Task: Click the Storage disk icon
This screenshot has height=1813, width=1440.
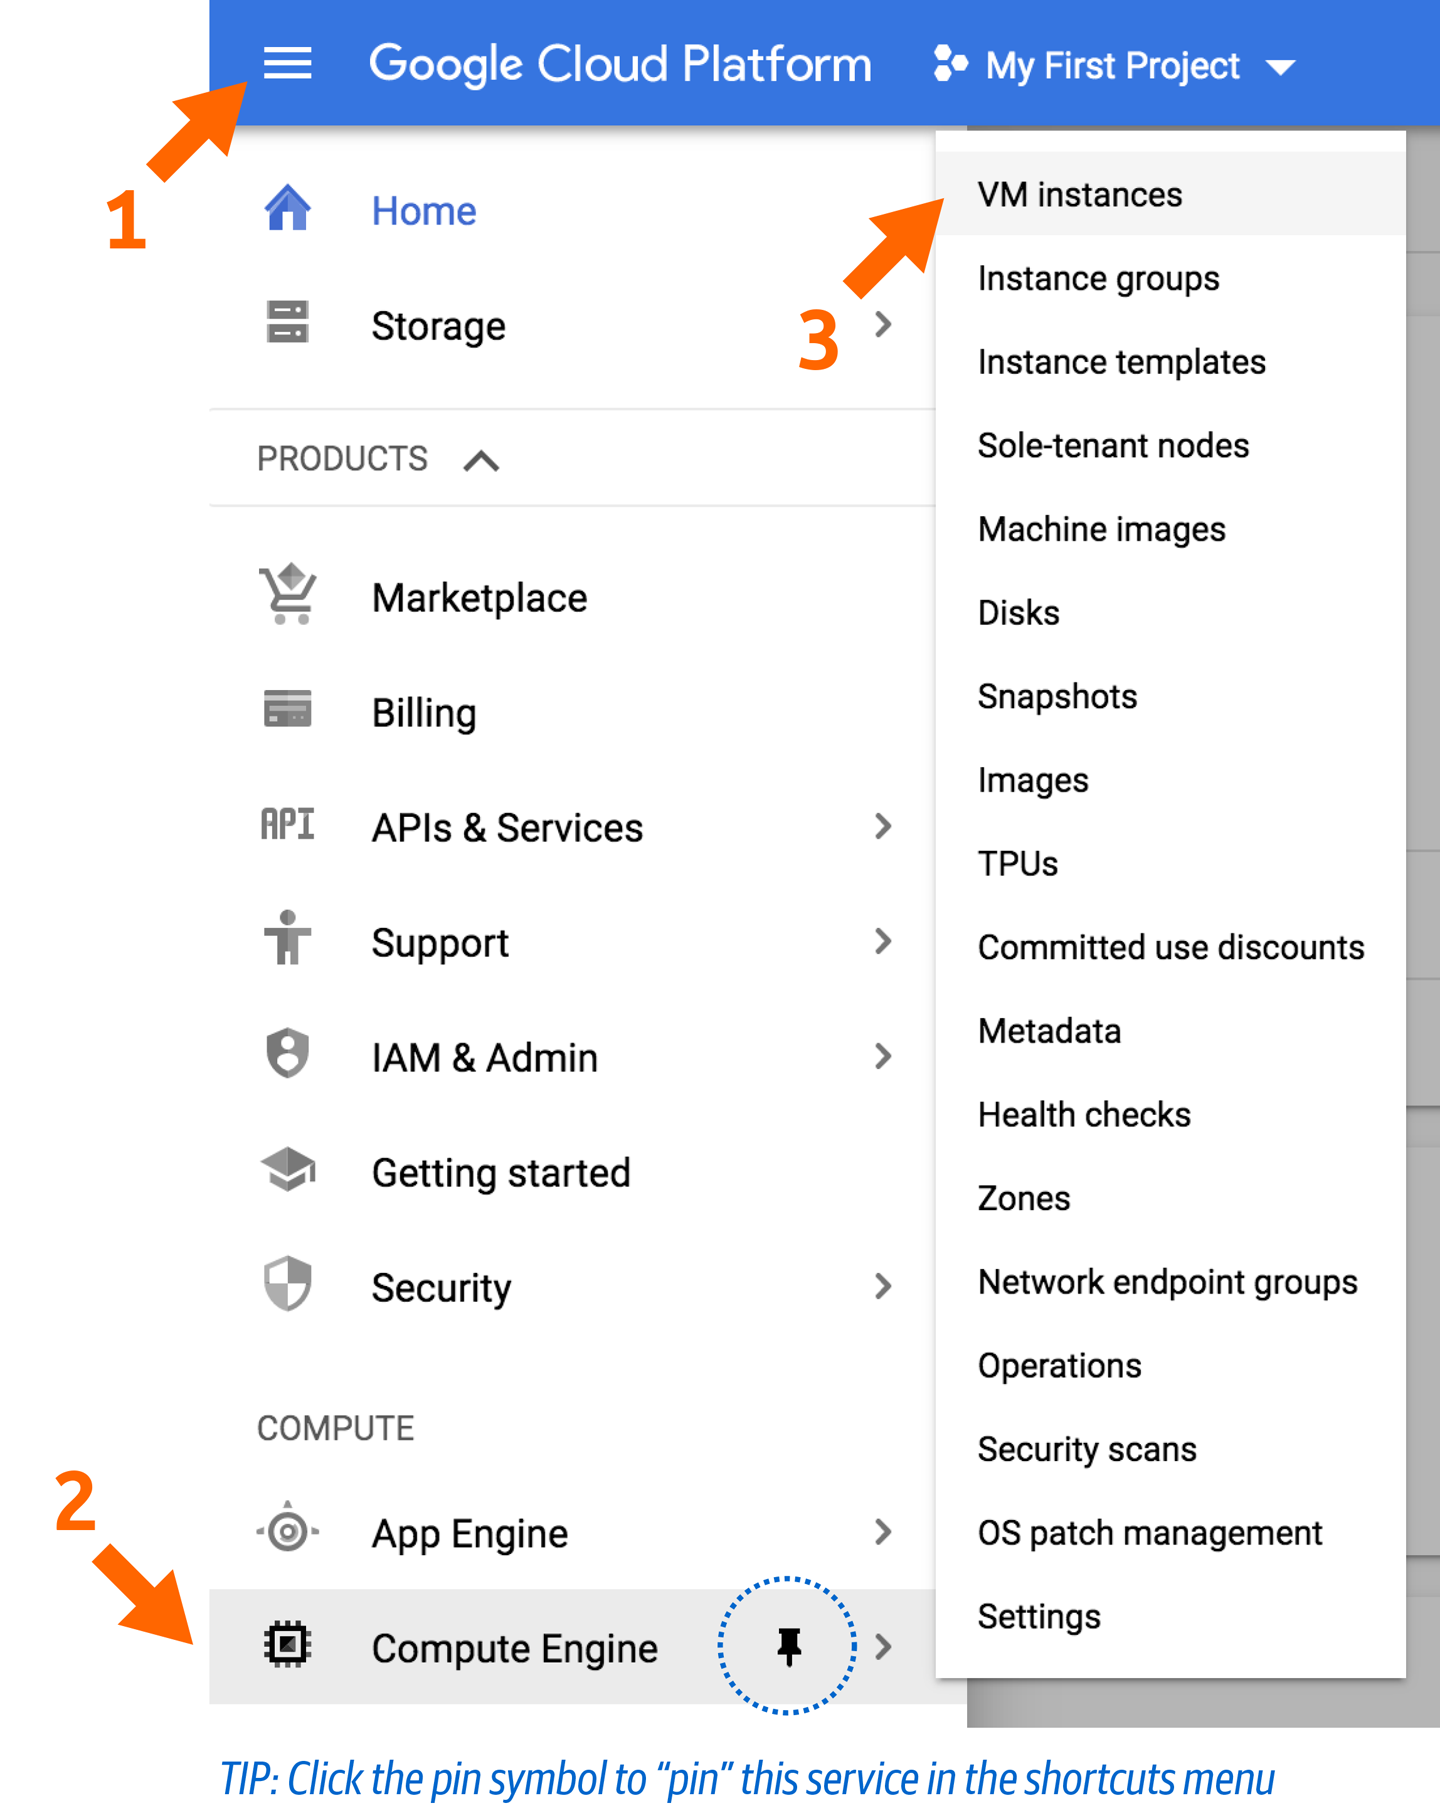Action: (x=287, y=322)
